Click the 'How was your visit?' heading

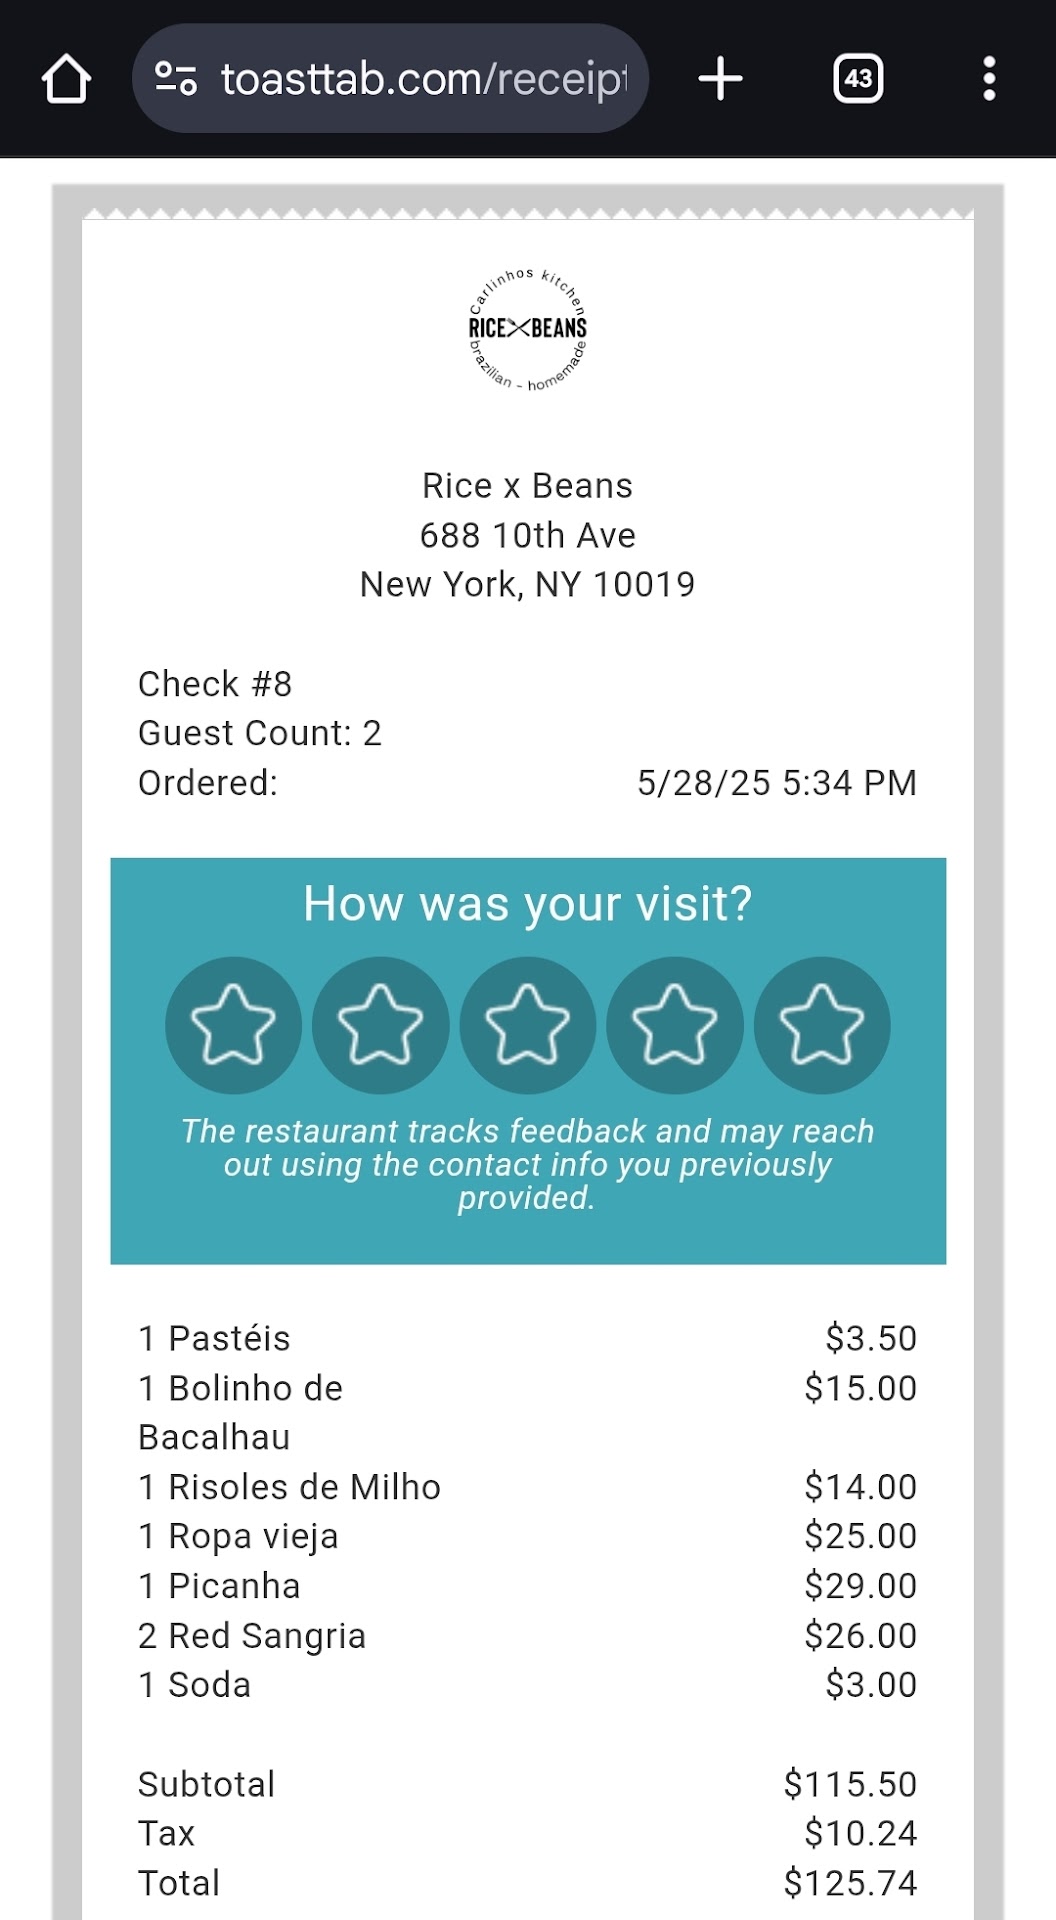(528, 904)
